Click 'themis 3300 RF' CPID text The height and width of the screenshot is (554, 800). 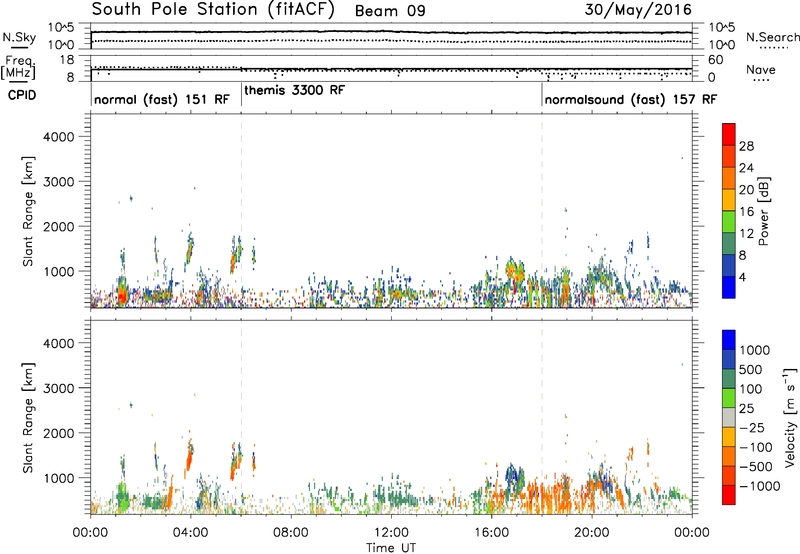point(294,90)
